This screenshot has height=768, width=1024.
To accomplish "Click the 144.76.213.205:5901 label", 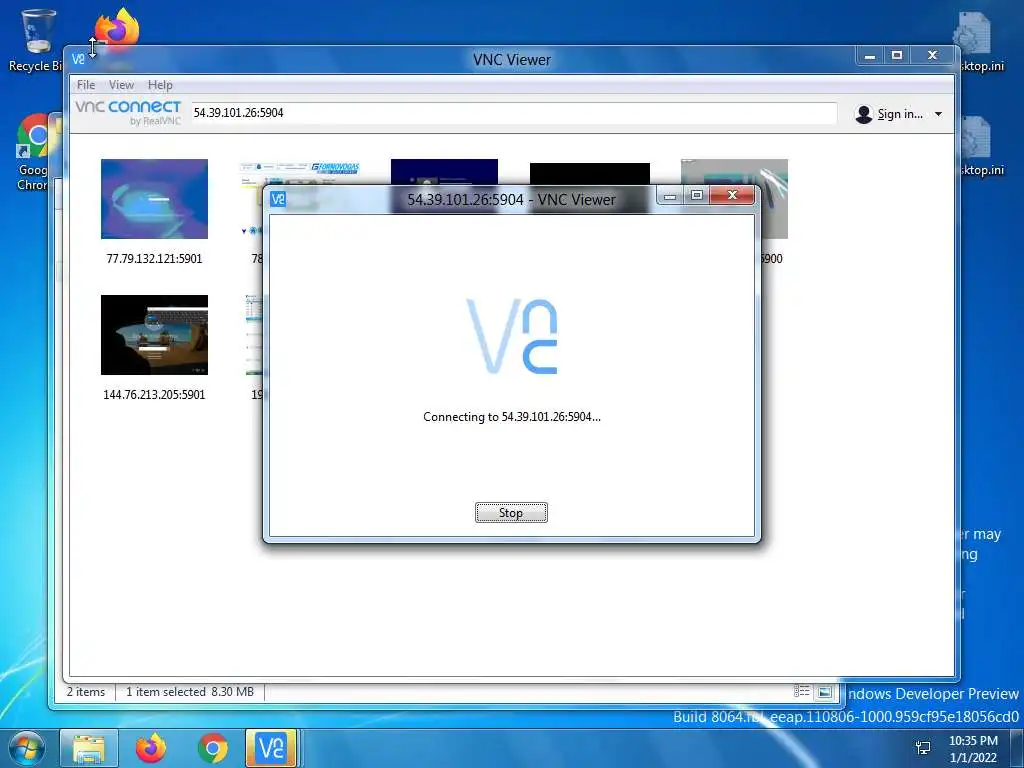I will pyautogui.click(x=154, y=394).
